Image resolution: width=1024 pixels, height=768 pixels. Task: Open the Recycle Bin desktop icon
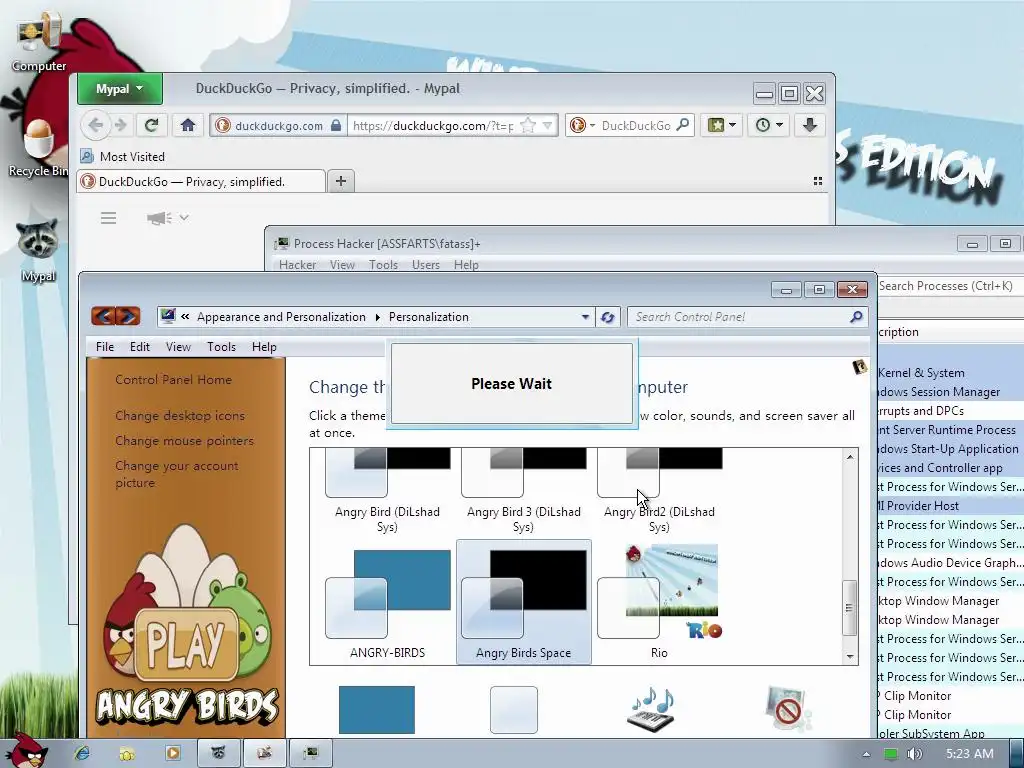pos(38,148)
